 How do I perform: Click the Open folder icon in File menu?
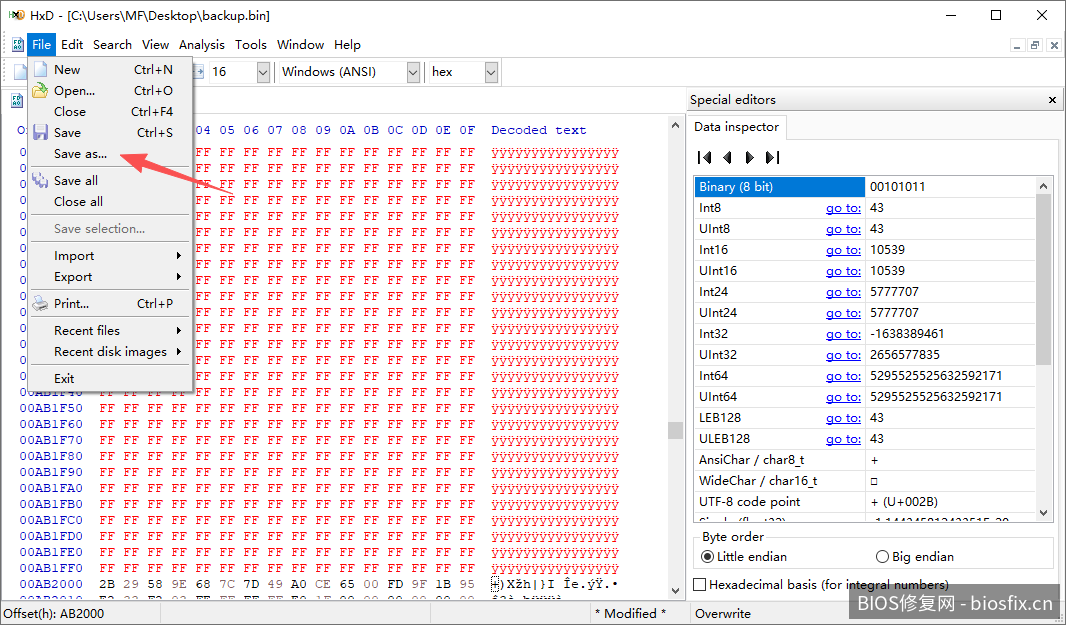[40, 91]
